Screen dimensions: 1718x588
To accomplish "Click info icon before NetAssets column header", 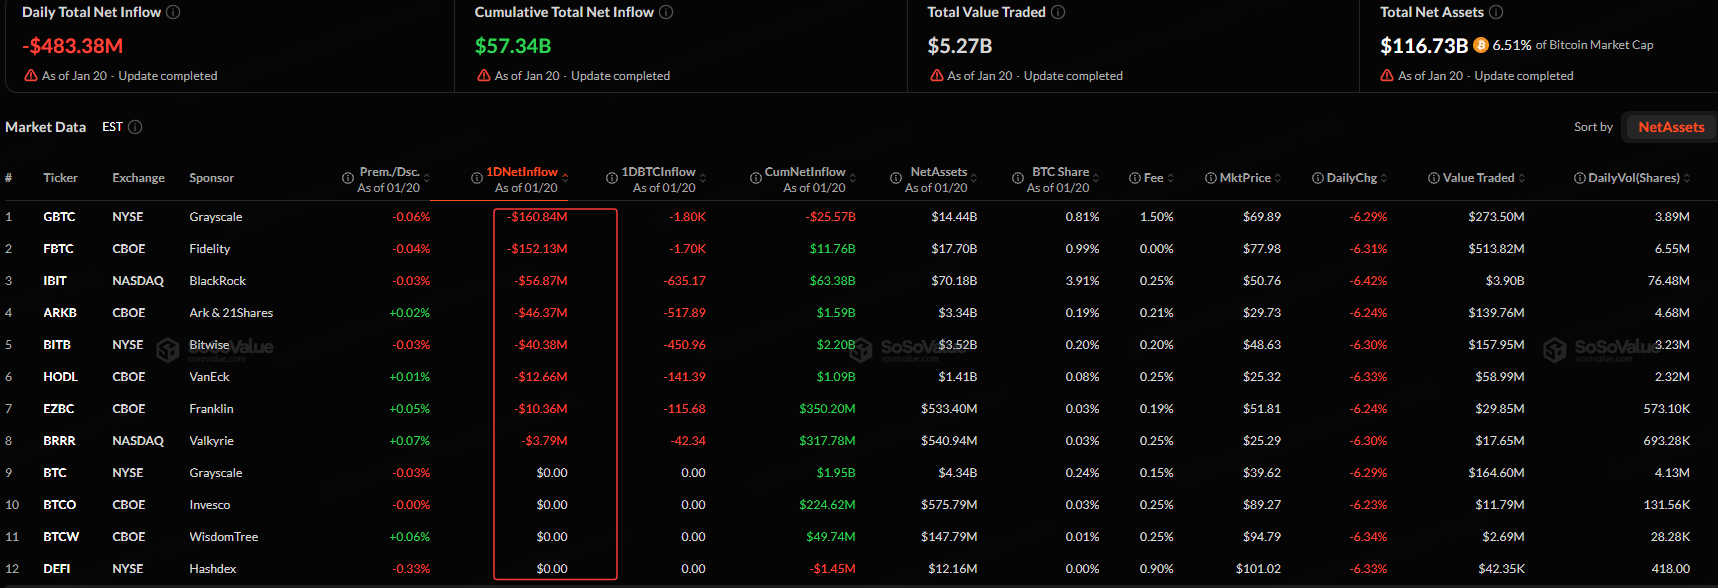I will coord(896,178).
